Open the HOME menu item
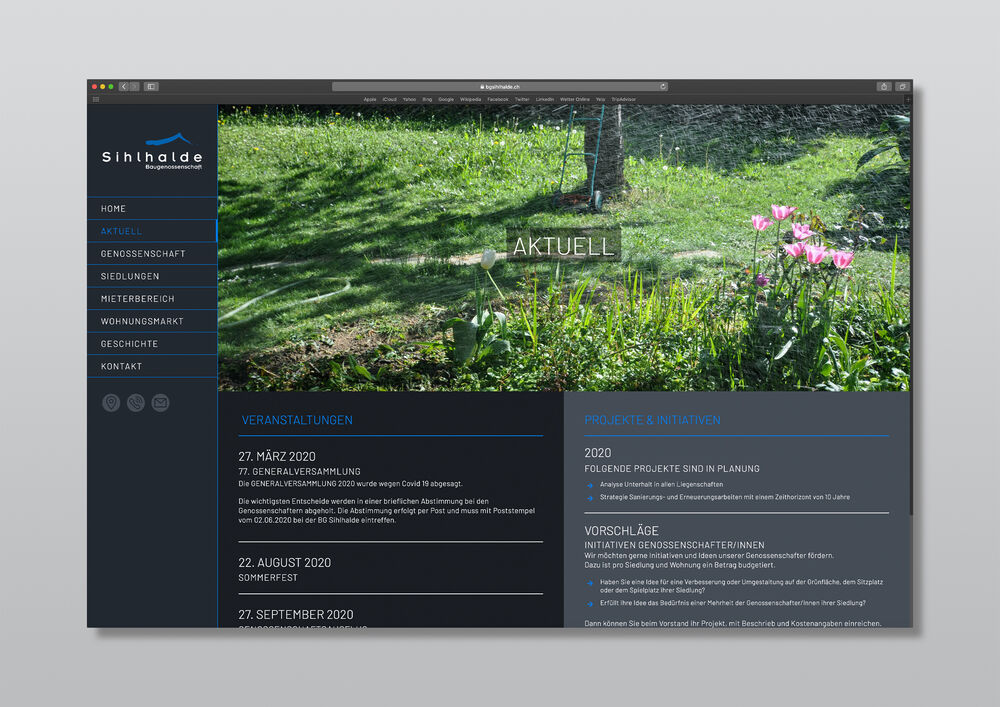 pyautogui.click(x=113, y=209)
